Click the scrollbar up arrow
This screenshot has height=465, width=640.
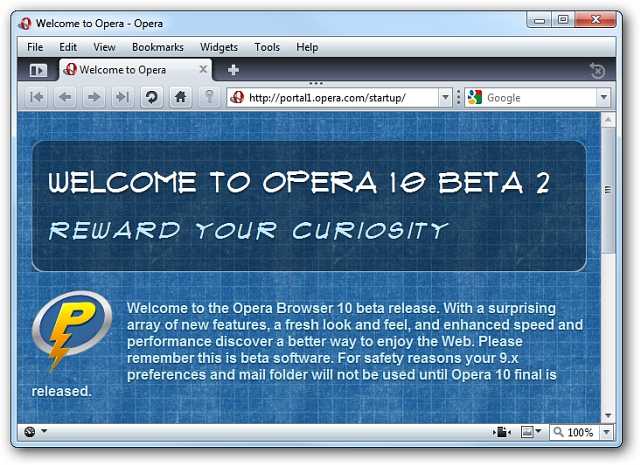click(608, 120)
